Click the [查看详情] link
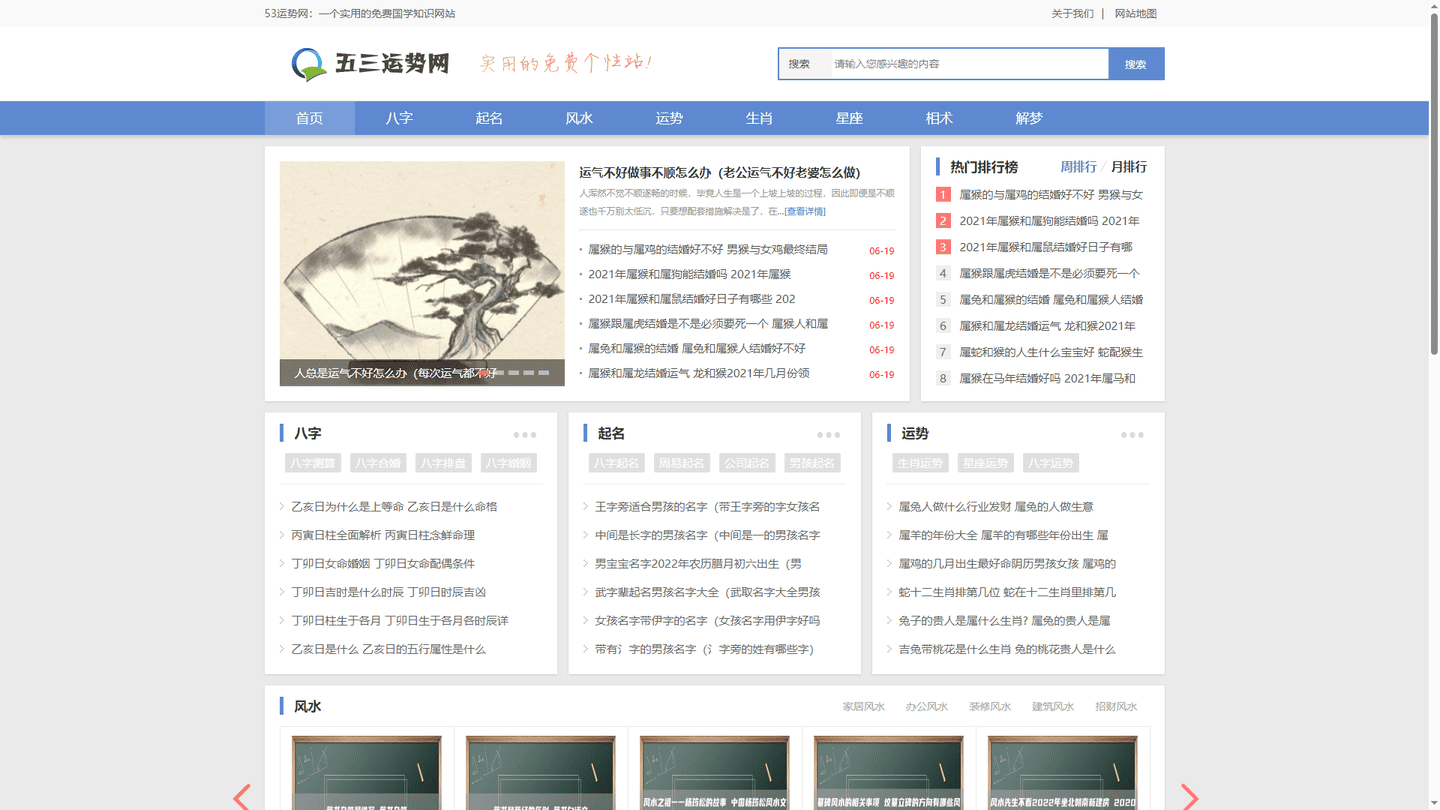The image size is (1440, 810). pyautogui.click(x=805, y=212)
